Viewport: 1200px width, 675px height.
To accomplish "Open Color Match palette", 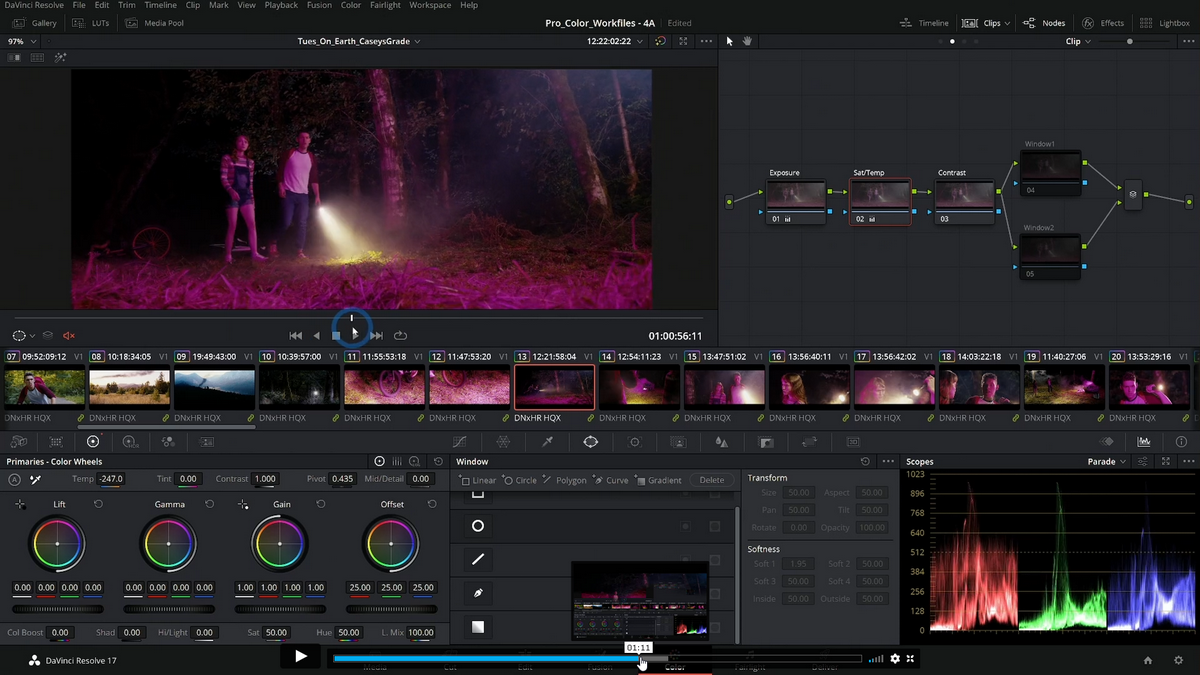I will [x=56, y=441].
